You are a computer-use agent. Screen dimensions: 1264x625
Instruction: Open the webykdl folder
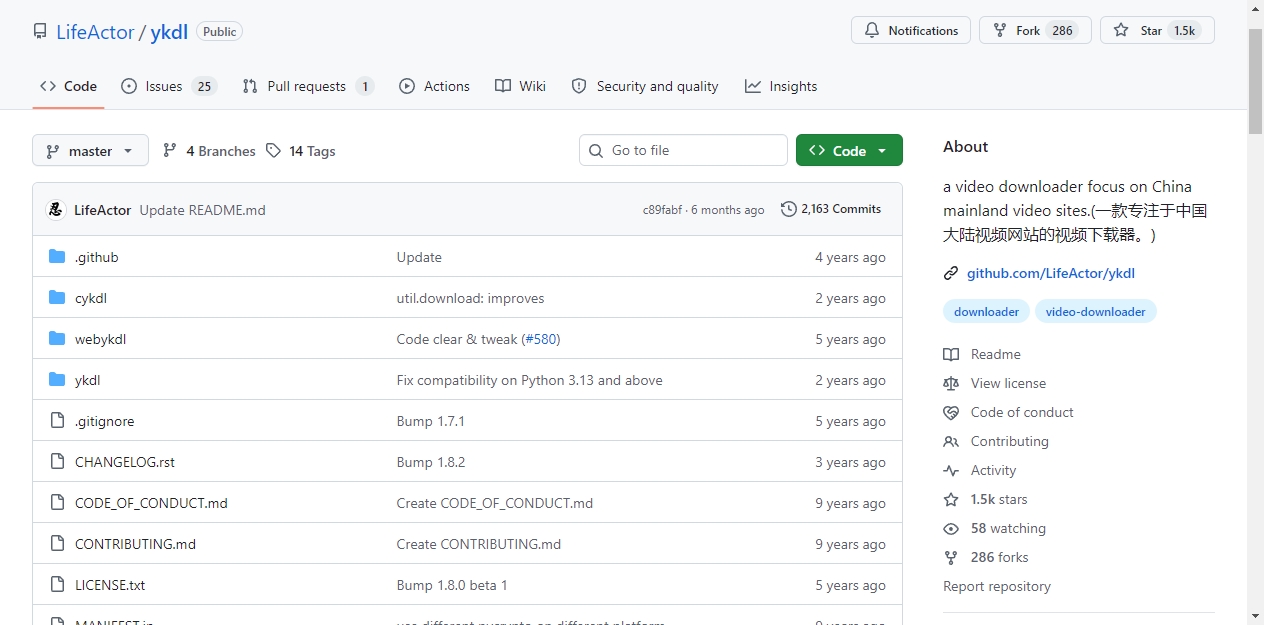pyautogui.click(x=100, y=339)
